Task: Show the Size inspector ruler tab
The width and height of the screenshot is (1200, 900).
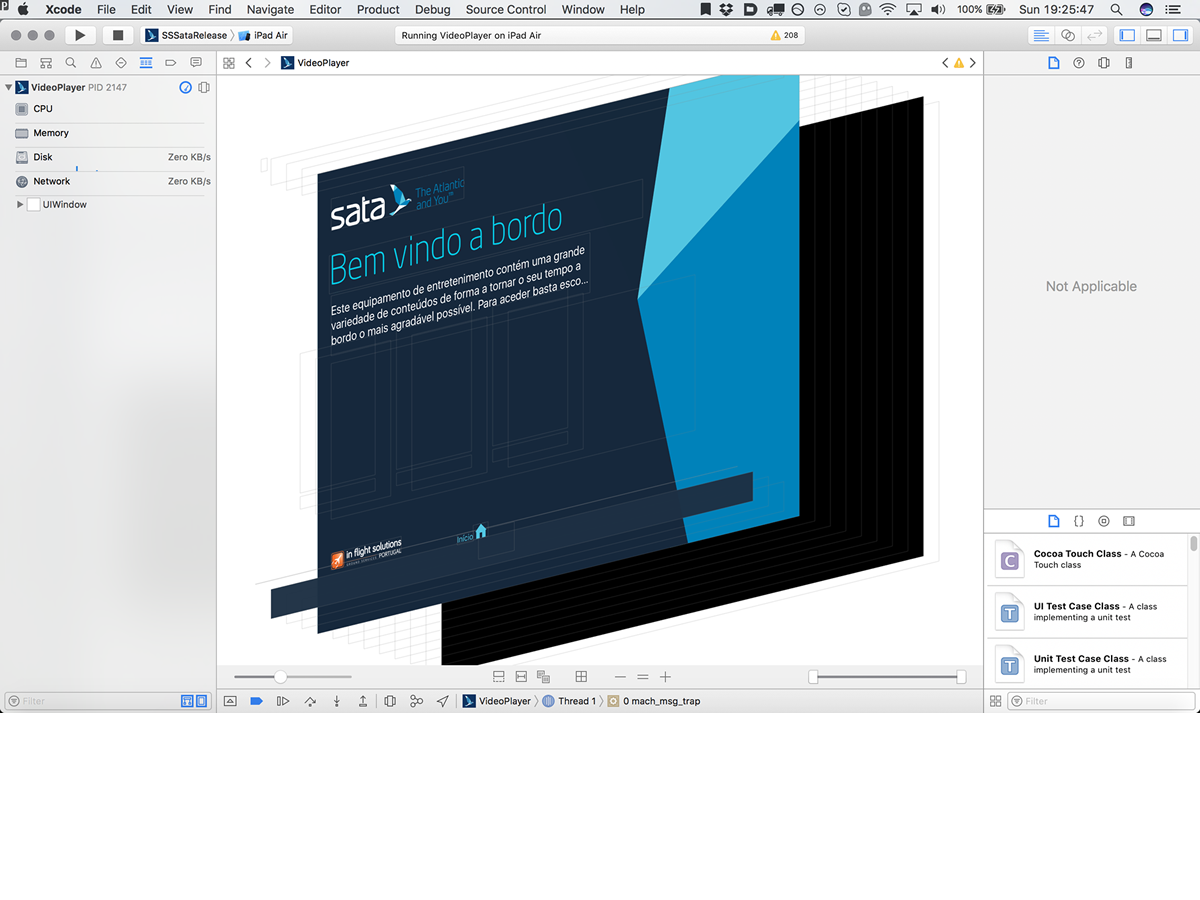Action: pyautogui.click(x=1129, y=63)
